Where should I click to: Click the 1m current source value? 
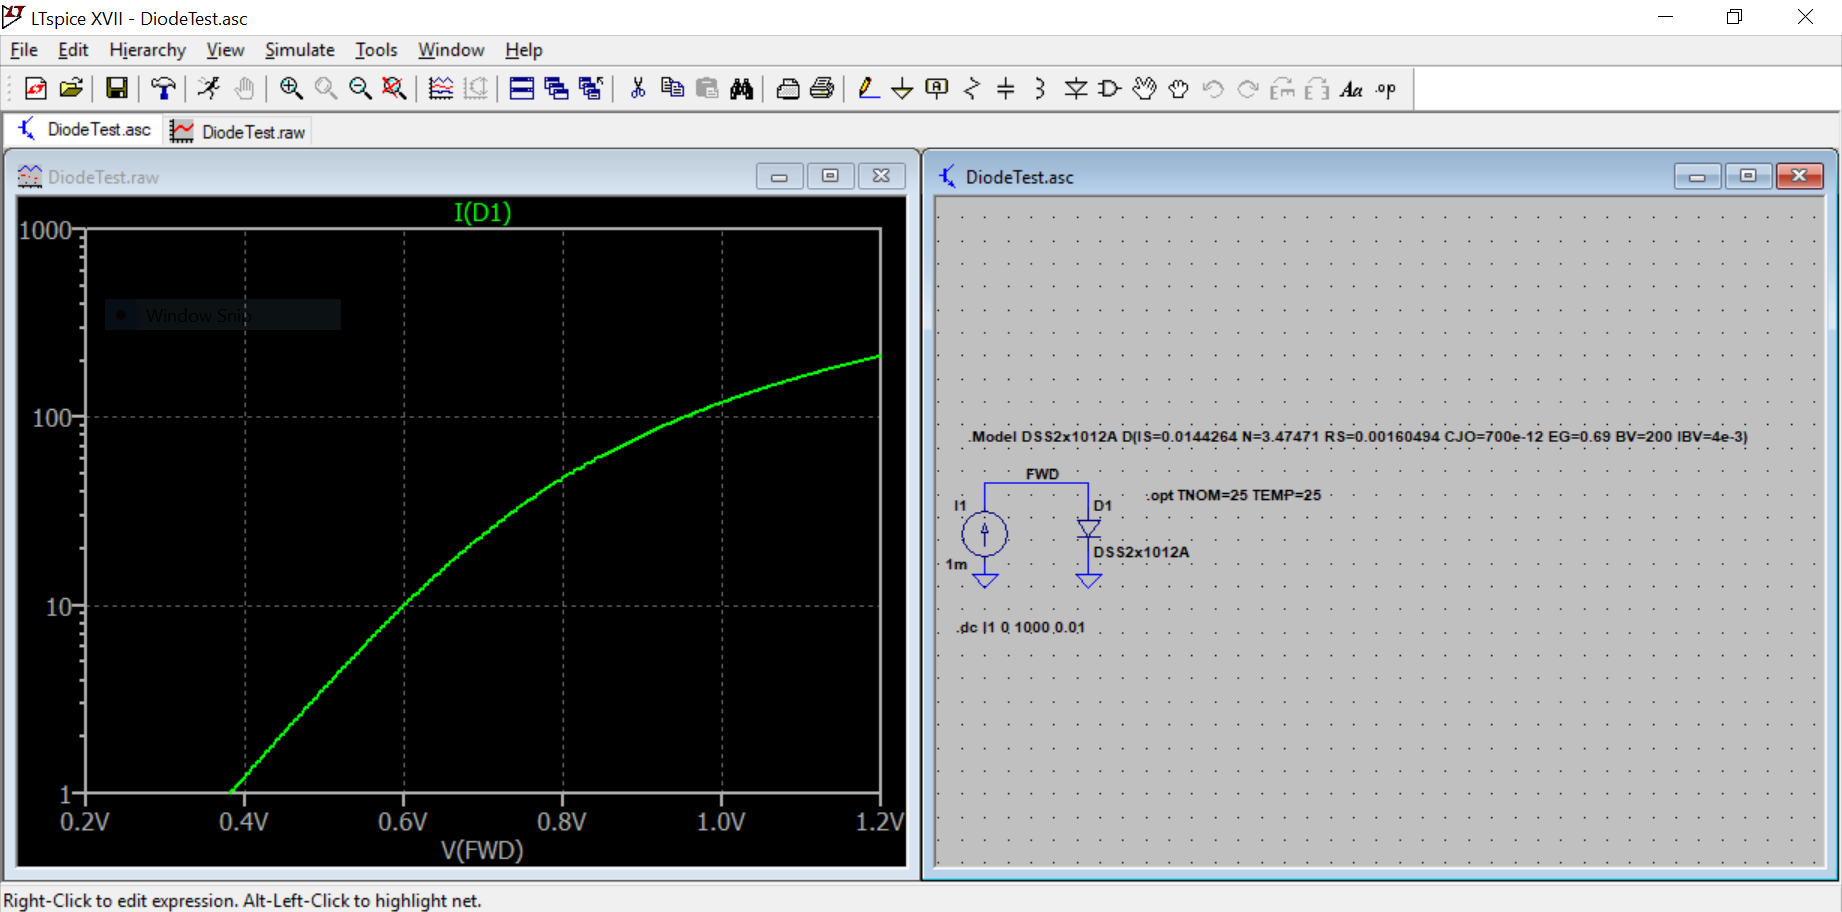(957, 565)
